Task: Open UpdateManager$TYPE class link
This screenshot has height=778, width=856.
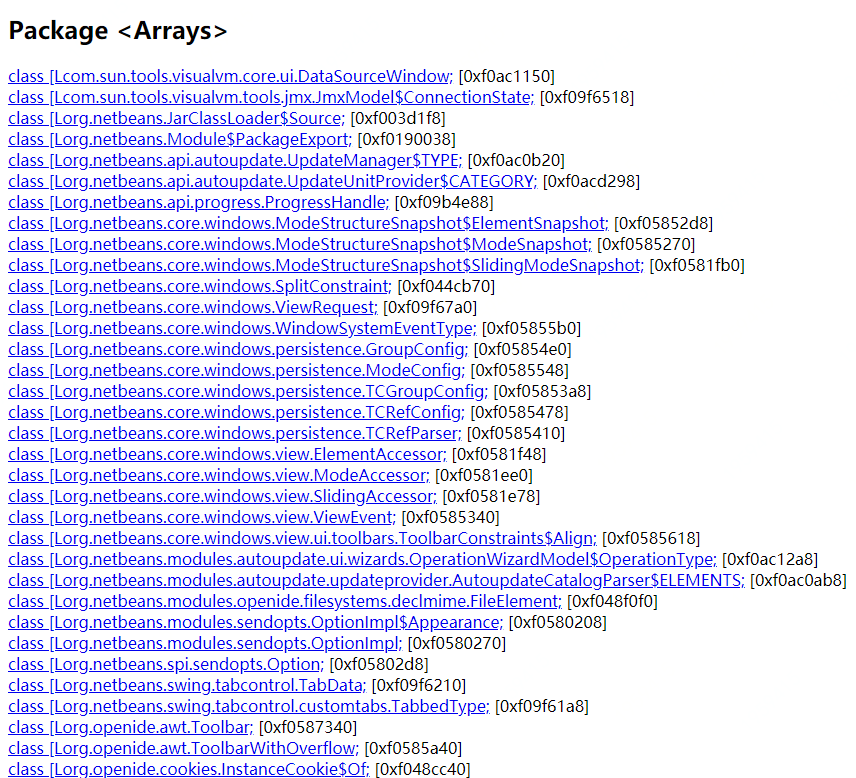Action: (235, 161)
